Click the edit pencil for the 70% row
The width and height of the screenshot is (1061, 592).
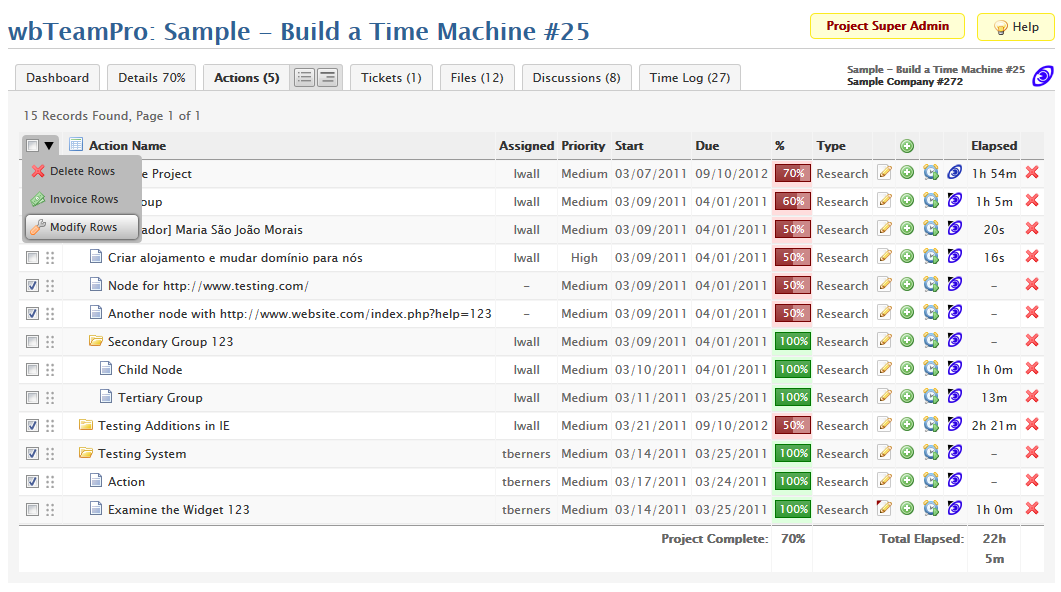pos(884,173)
